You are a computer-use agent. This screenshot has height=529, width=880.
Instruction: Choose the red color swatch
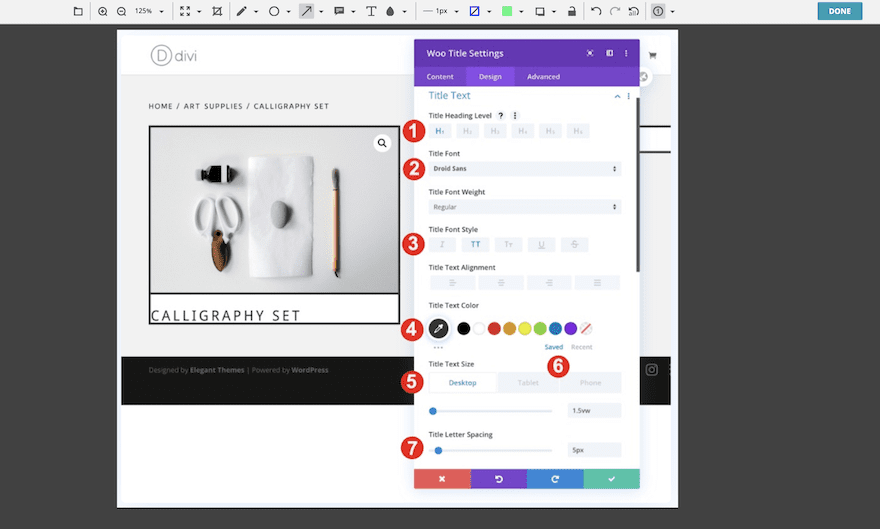pyautogui.click(x=494, y=328)
